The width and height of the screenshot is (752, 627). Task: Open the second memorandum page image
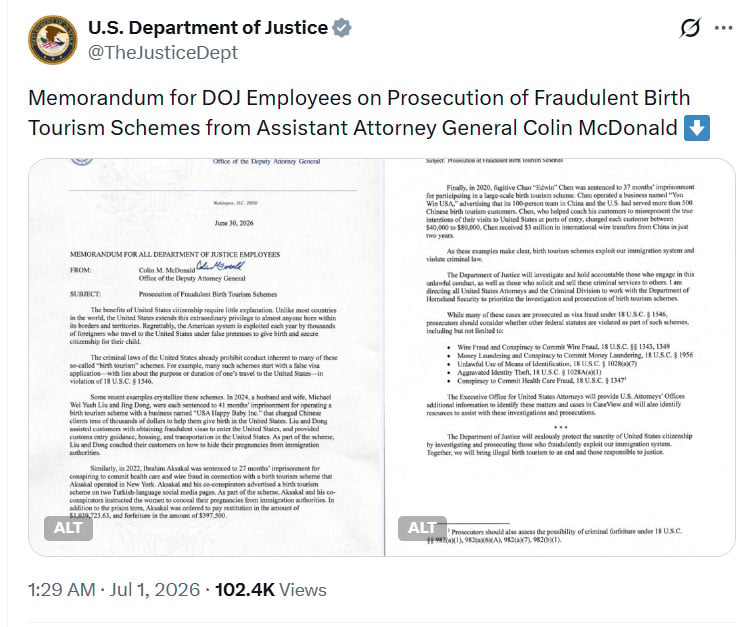coord(560,357)
